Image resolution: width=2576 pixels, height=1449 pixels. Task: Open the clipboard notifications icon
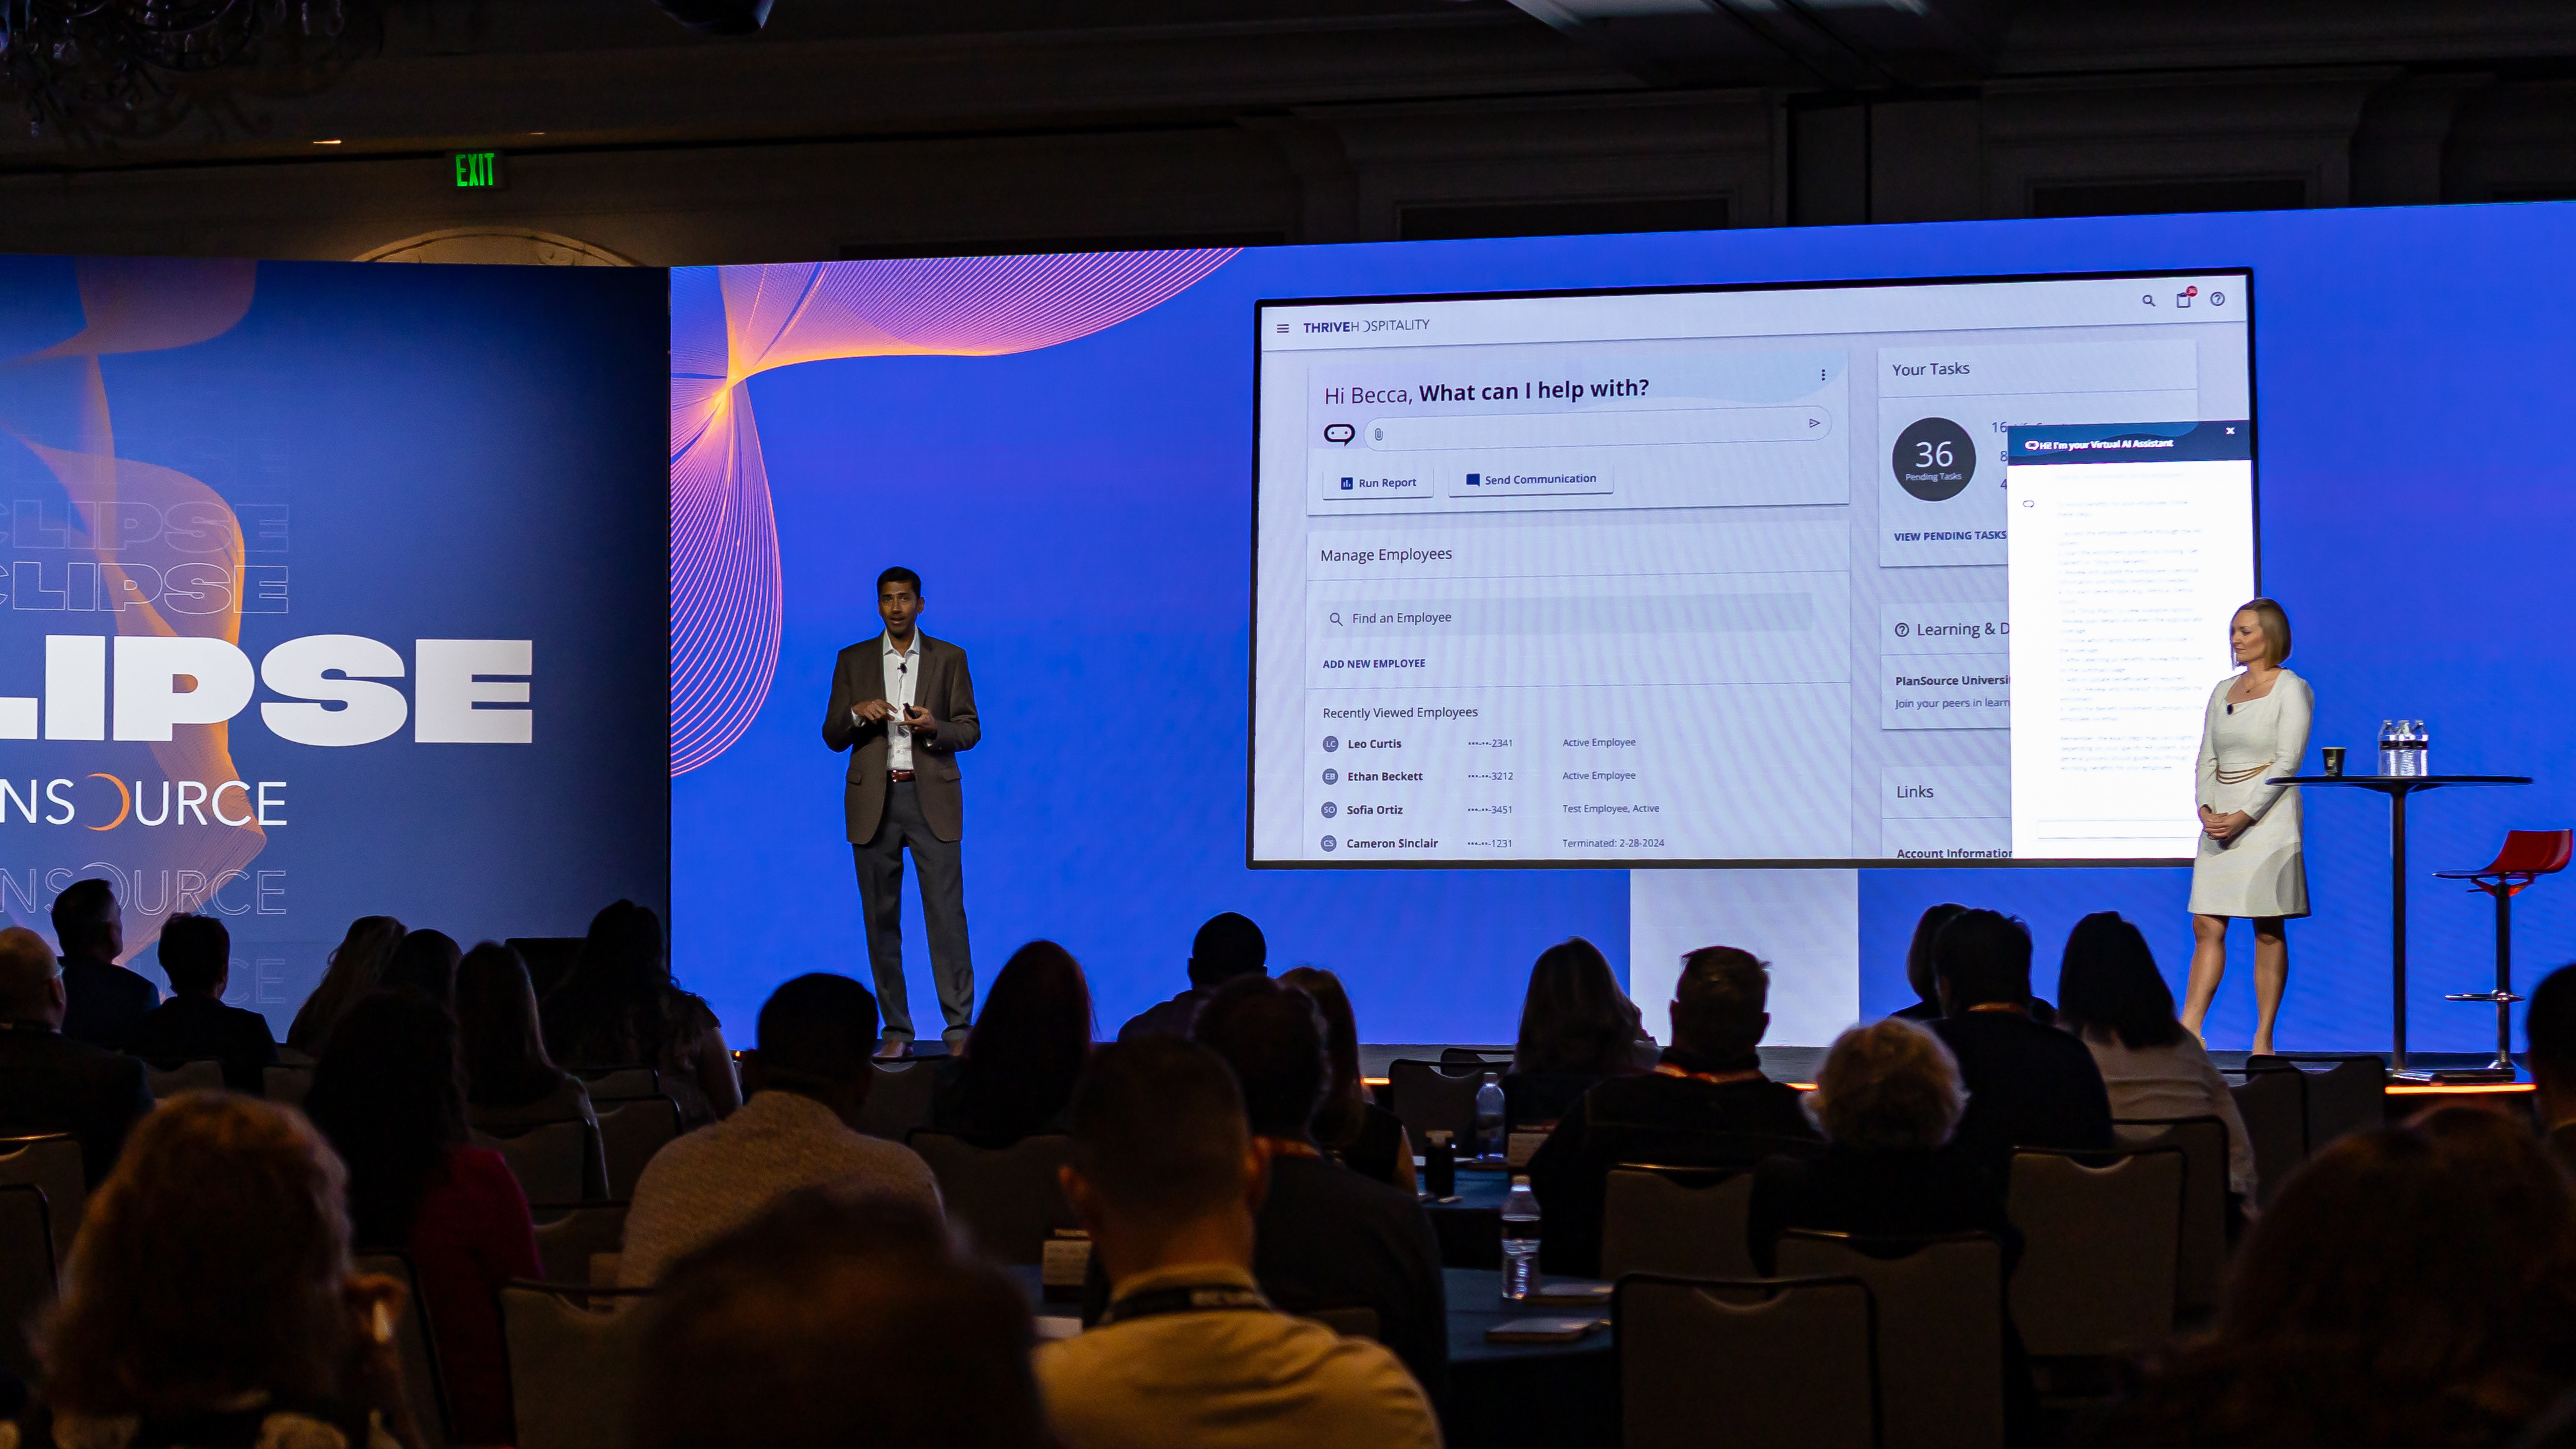pyautogui.click(x=2185, y=299)
